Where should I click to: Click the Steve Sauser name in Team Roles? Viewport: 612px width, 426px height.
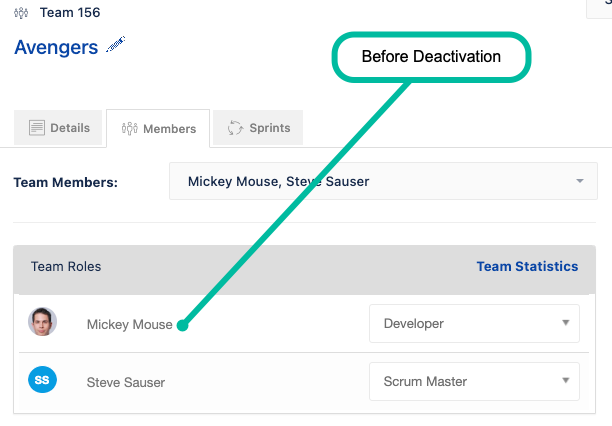click(126, 382)
